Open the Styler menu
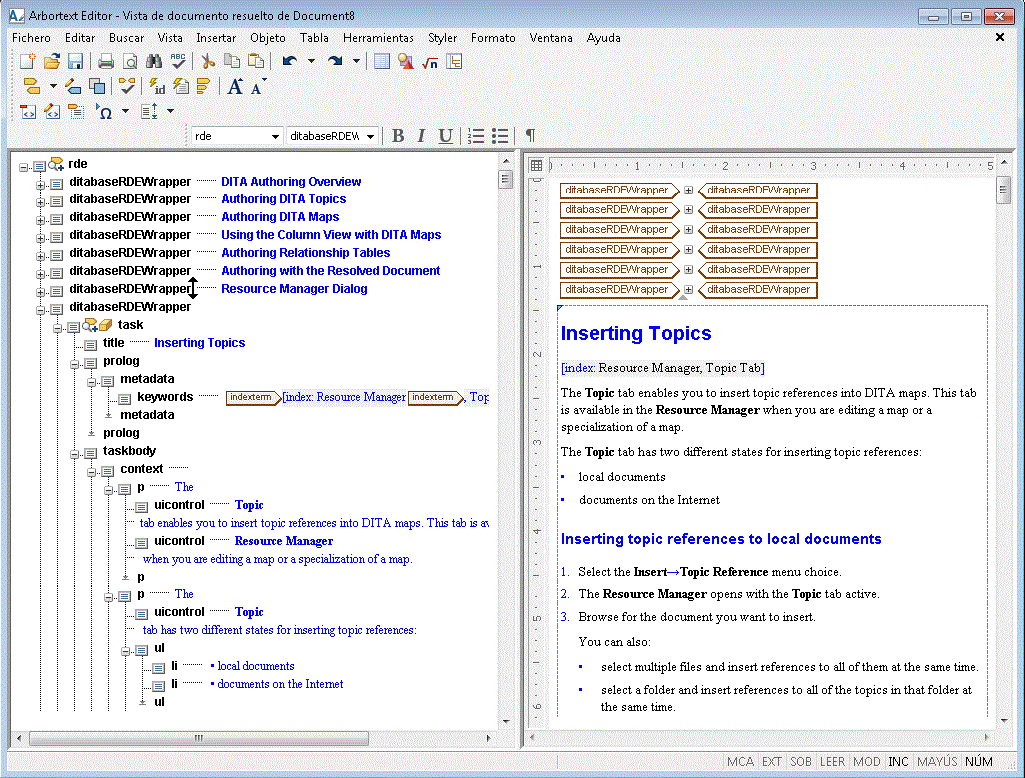This screenshot has height=778, width=1025. click(x=442, y=38)
